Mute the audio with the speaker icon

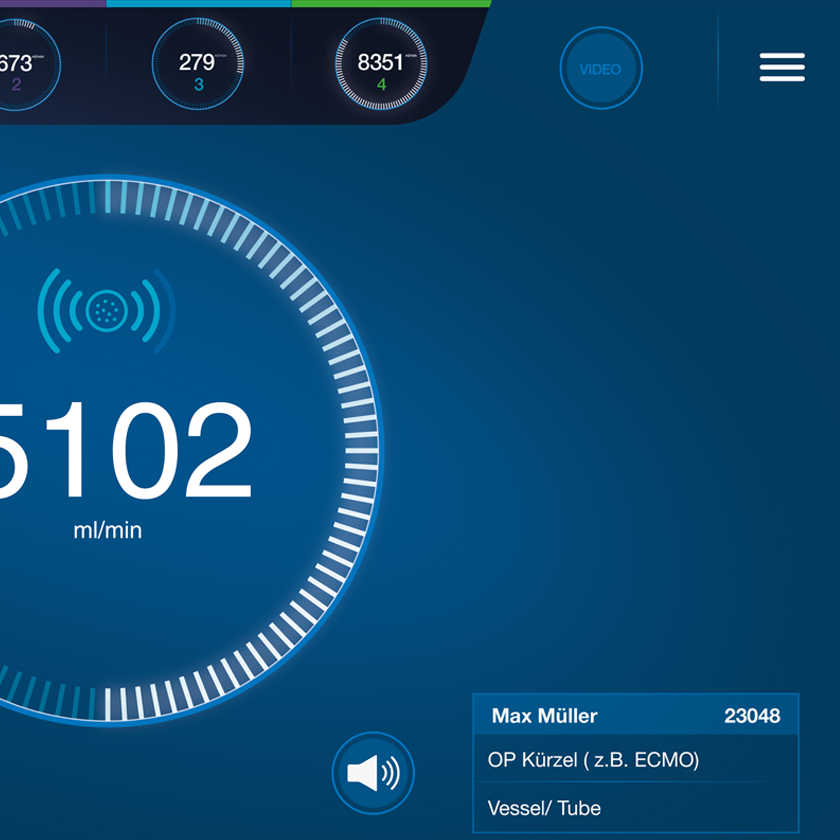pyautogui.click(x=372, y=773)
